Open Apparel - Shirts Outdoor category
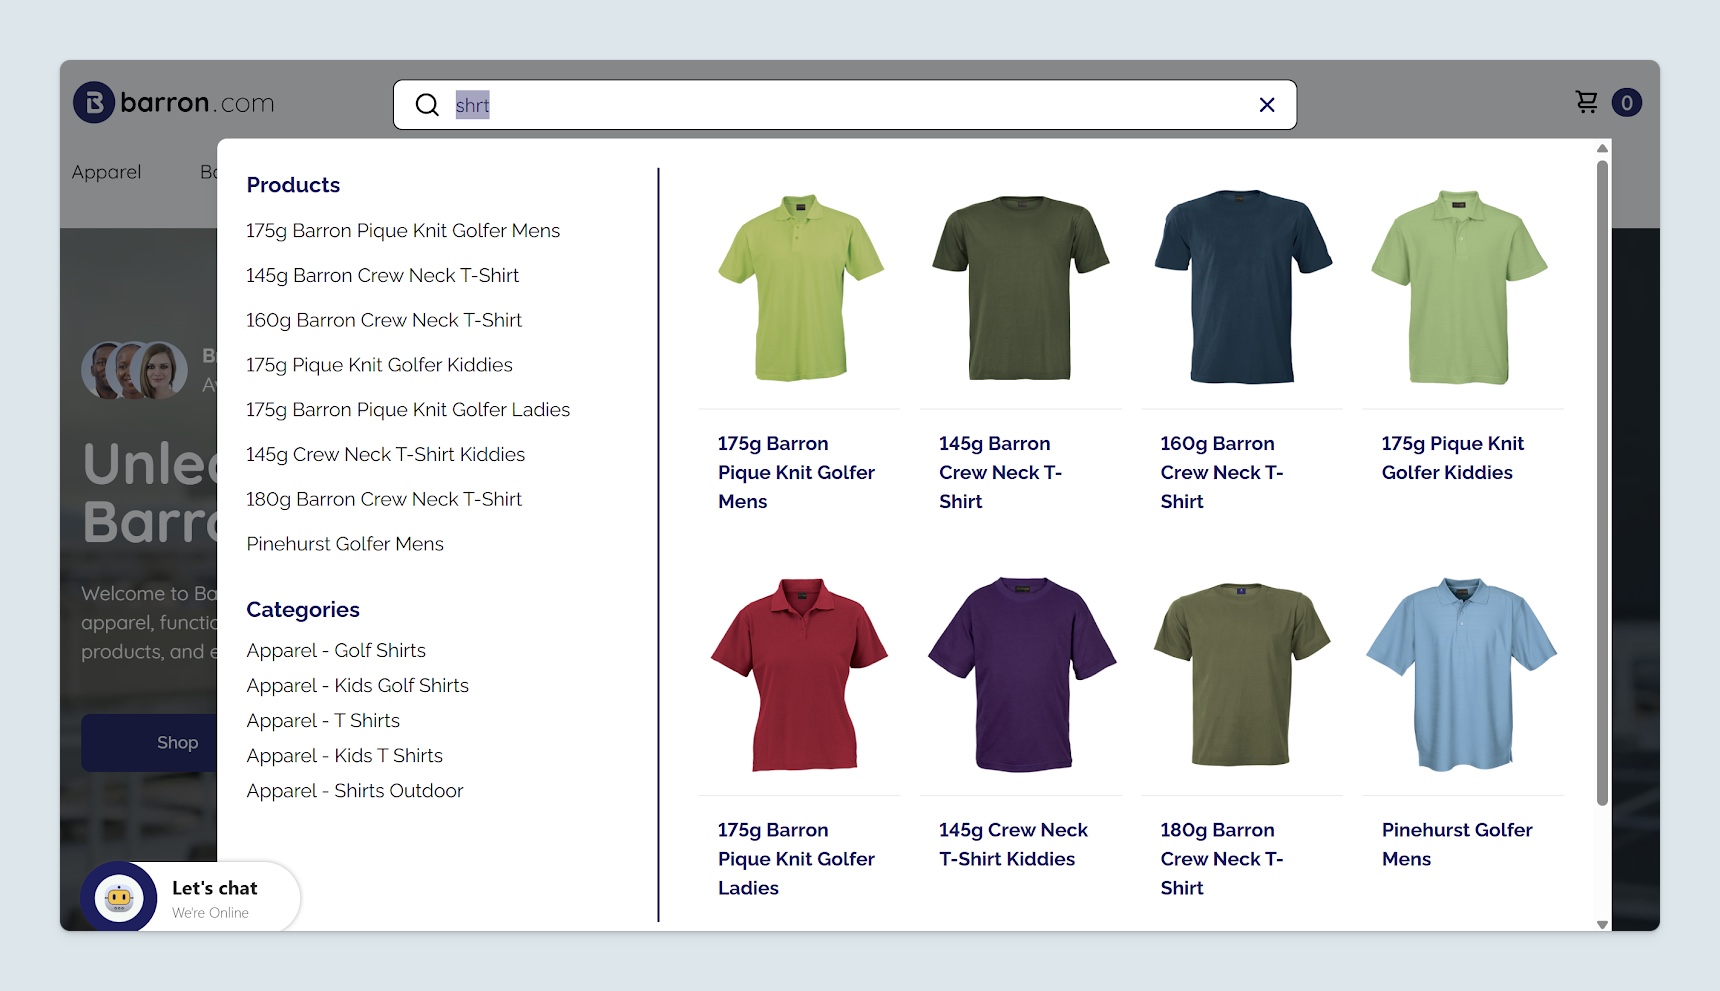 click(355, 791)
